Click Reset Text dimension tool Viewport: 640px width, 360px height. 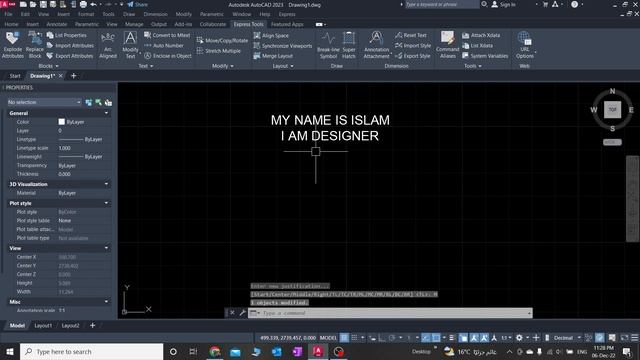(x=411, y=36)
